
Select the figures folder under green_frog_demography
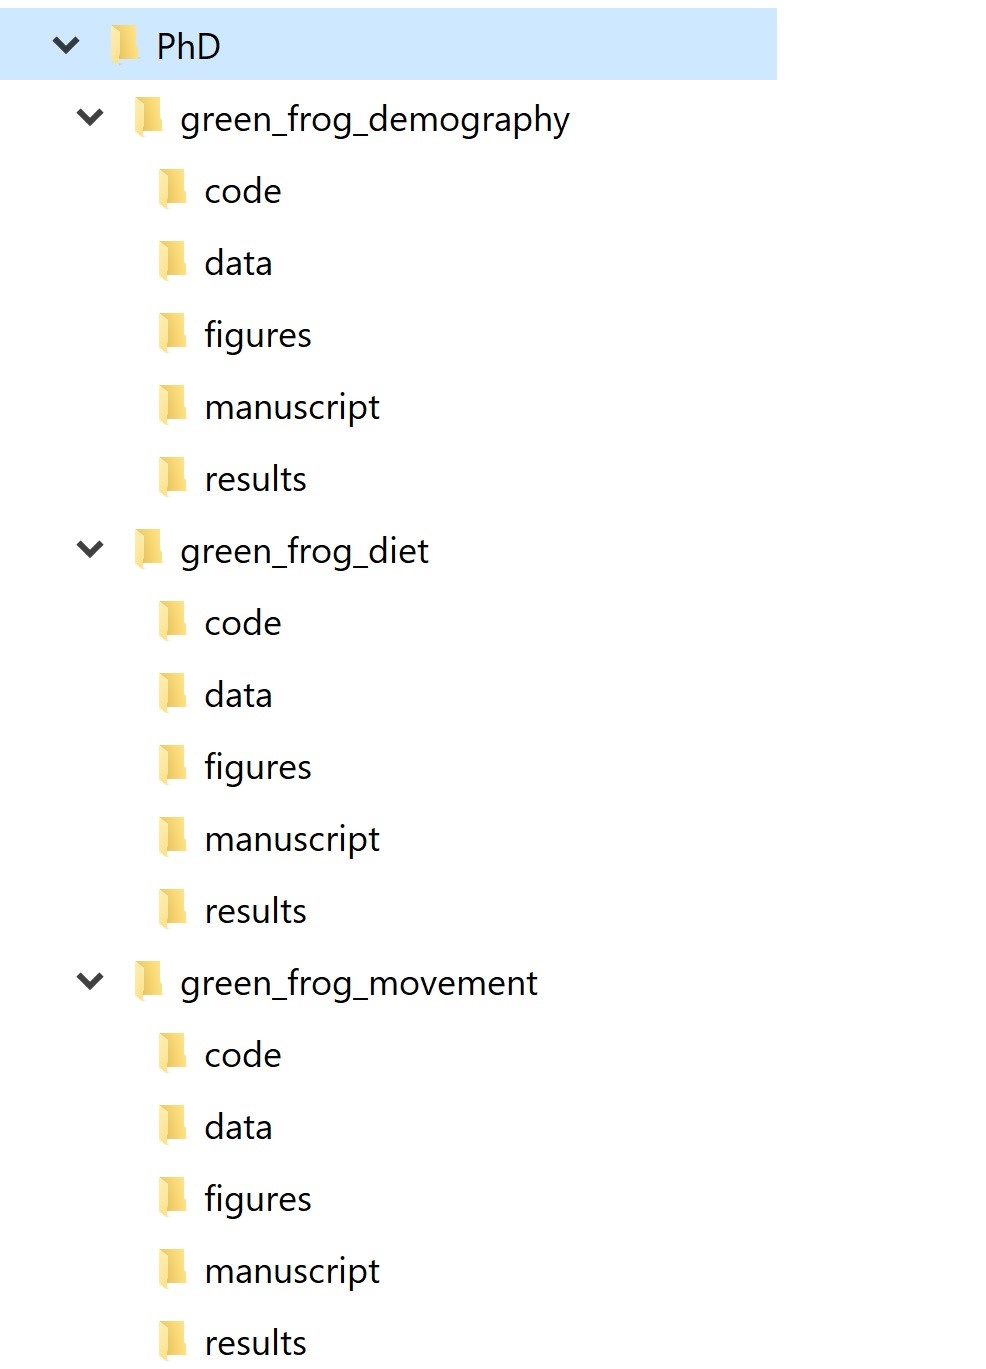(257, 332)
